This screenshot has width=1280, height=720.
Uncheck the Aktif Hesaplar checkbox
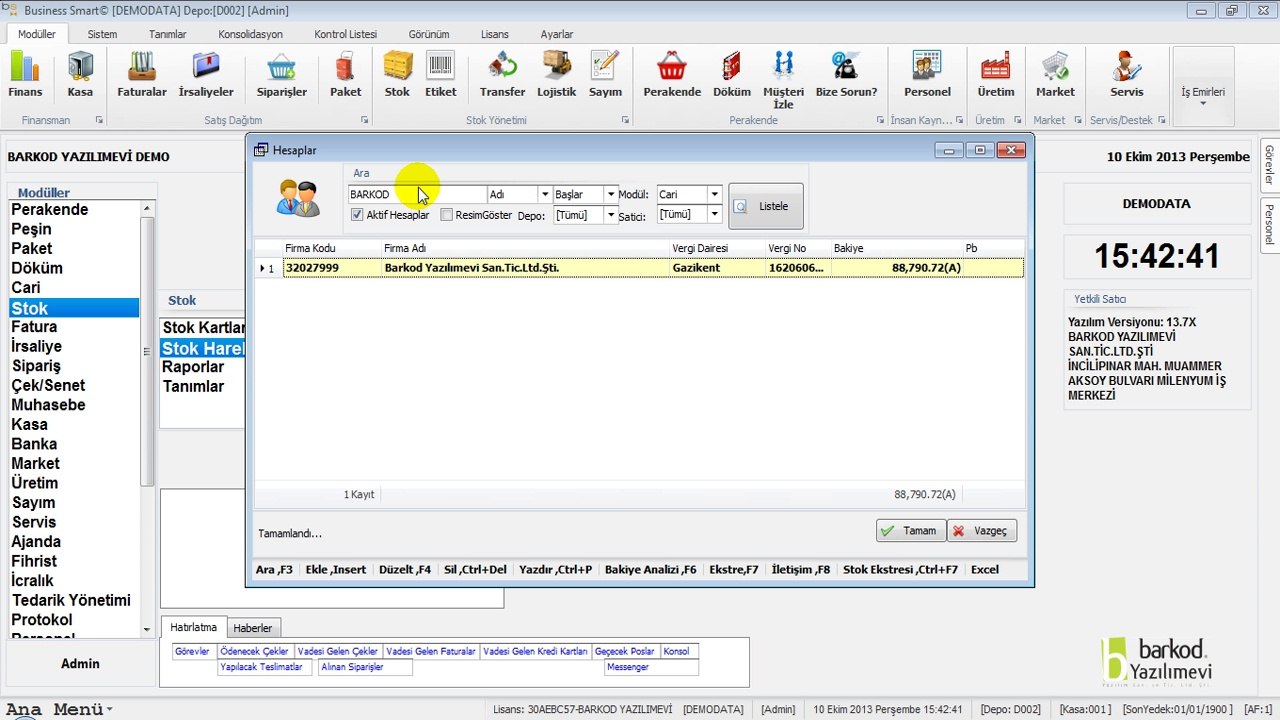click(x=357, y=215)
